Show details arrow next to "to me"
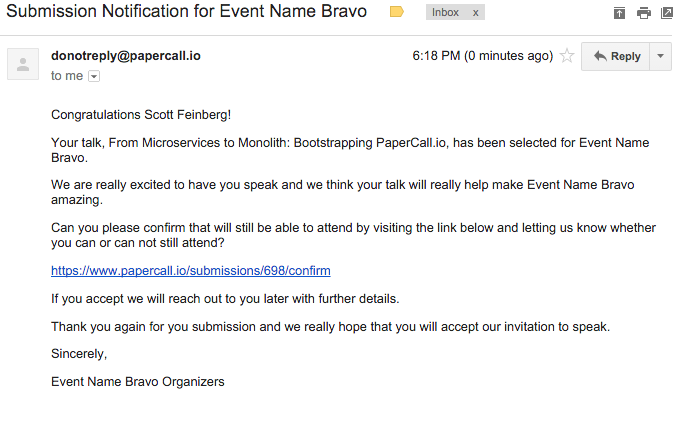Screen dimensions: 688x425 click(95, 76)
